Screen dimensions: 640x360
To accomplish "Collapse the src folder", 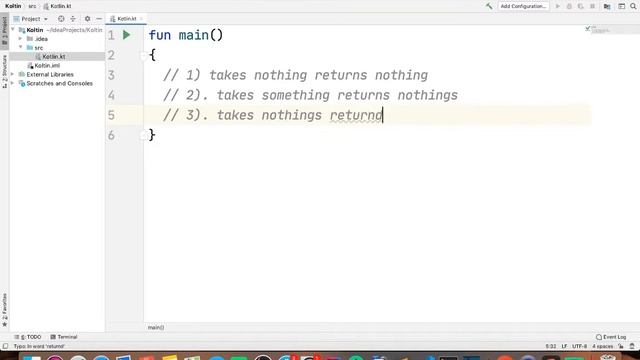I will 20,48.
